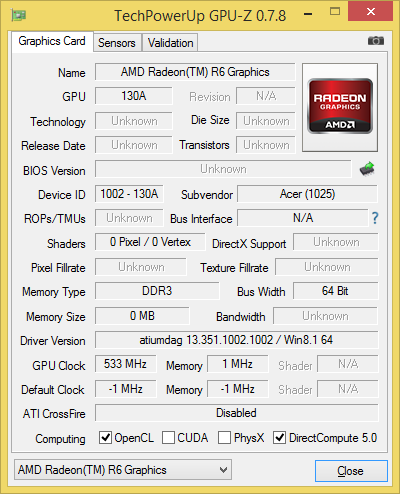This screenshot has width=400, height=494.
Task: Open the AMD Radeon R6 Graphics card dropdown
Action: [123, 470]
